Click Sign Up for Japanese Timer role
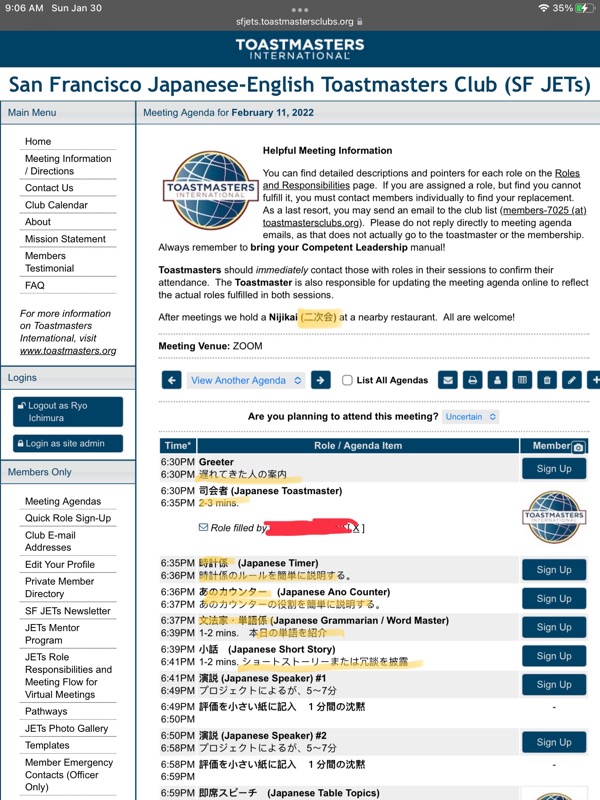 point(554,569)
